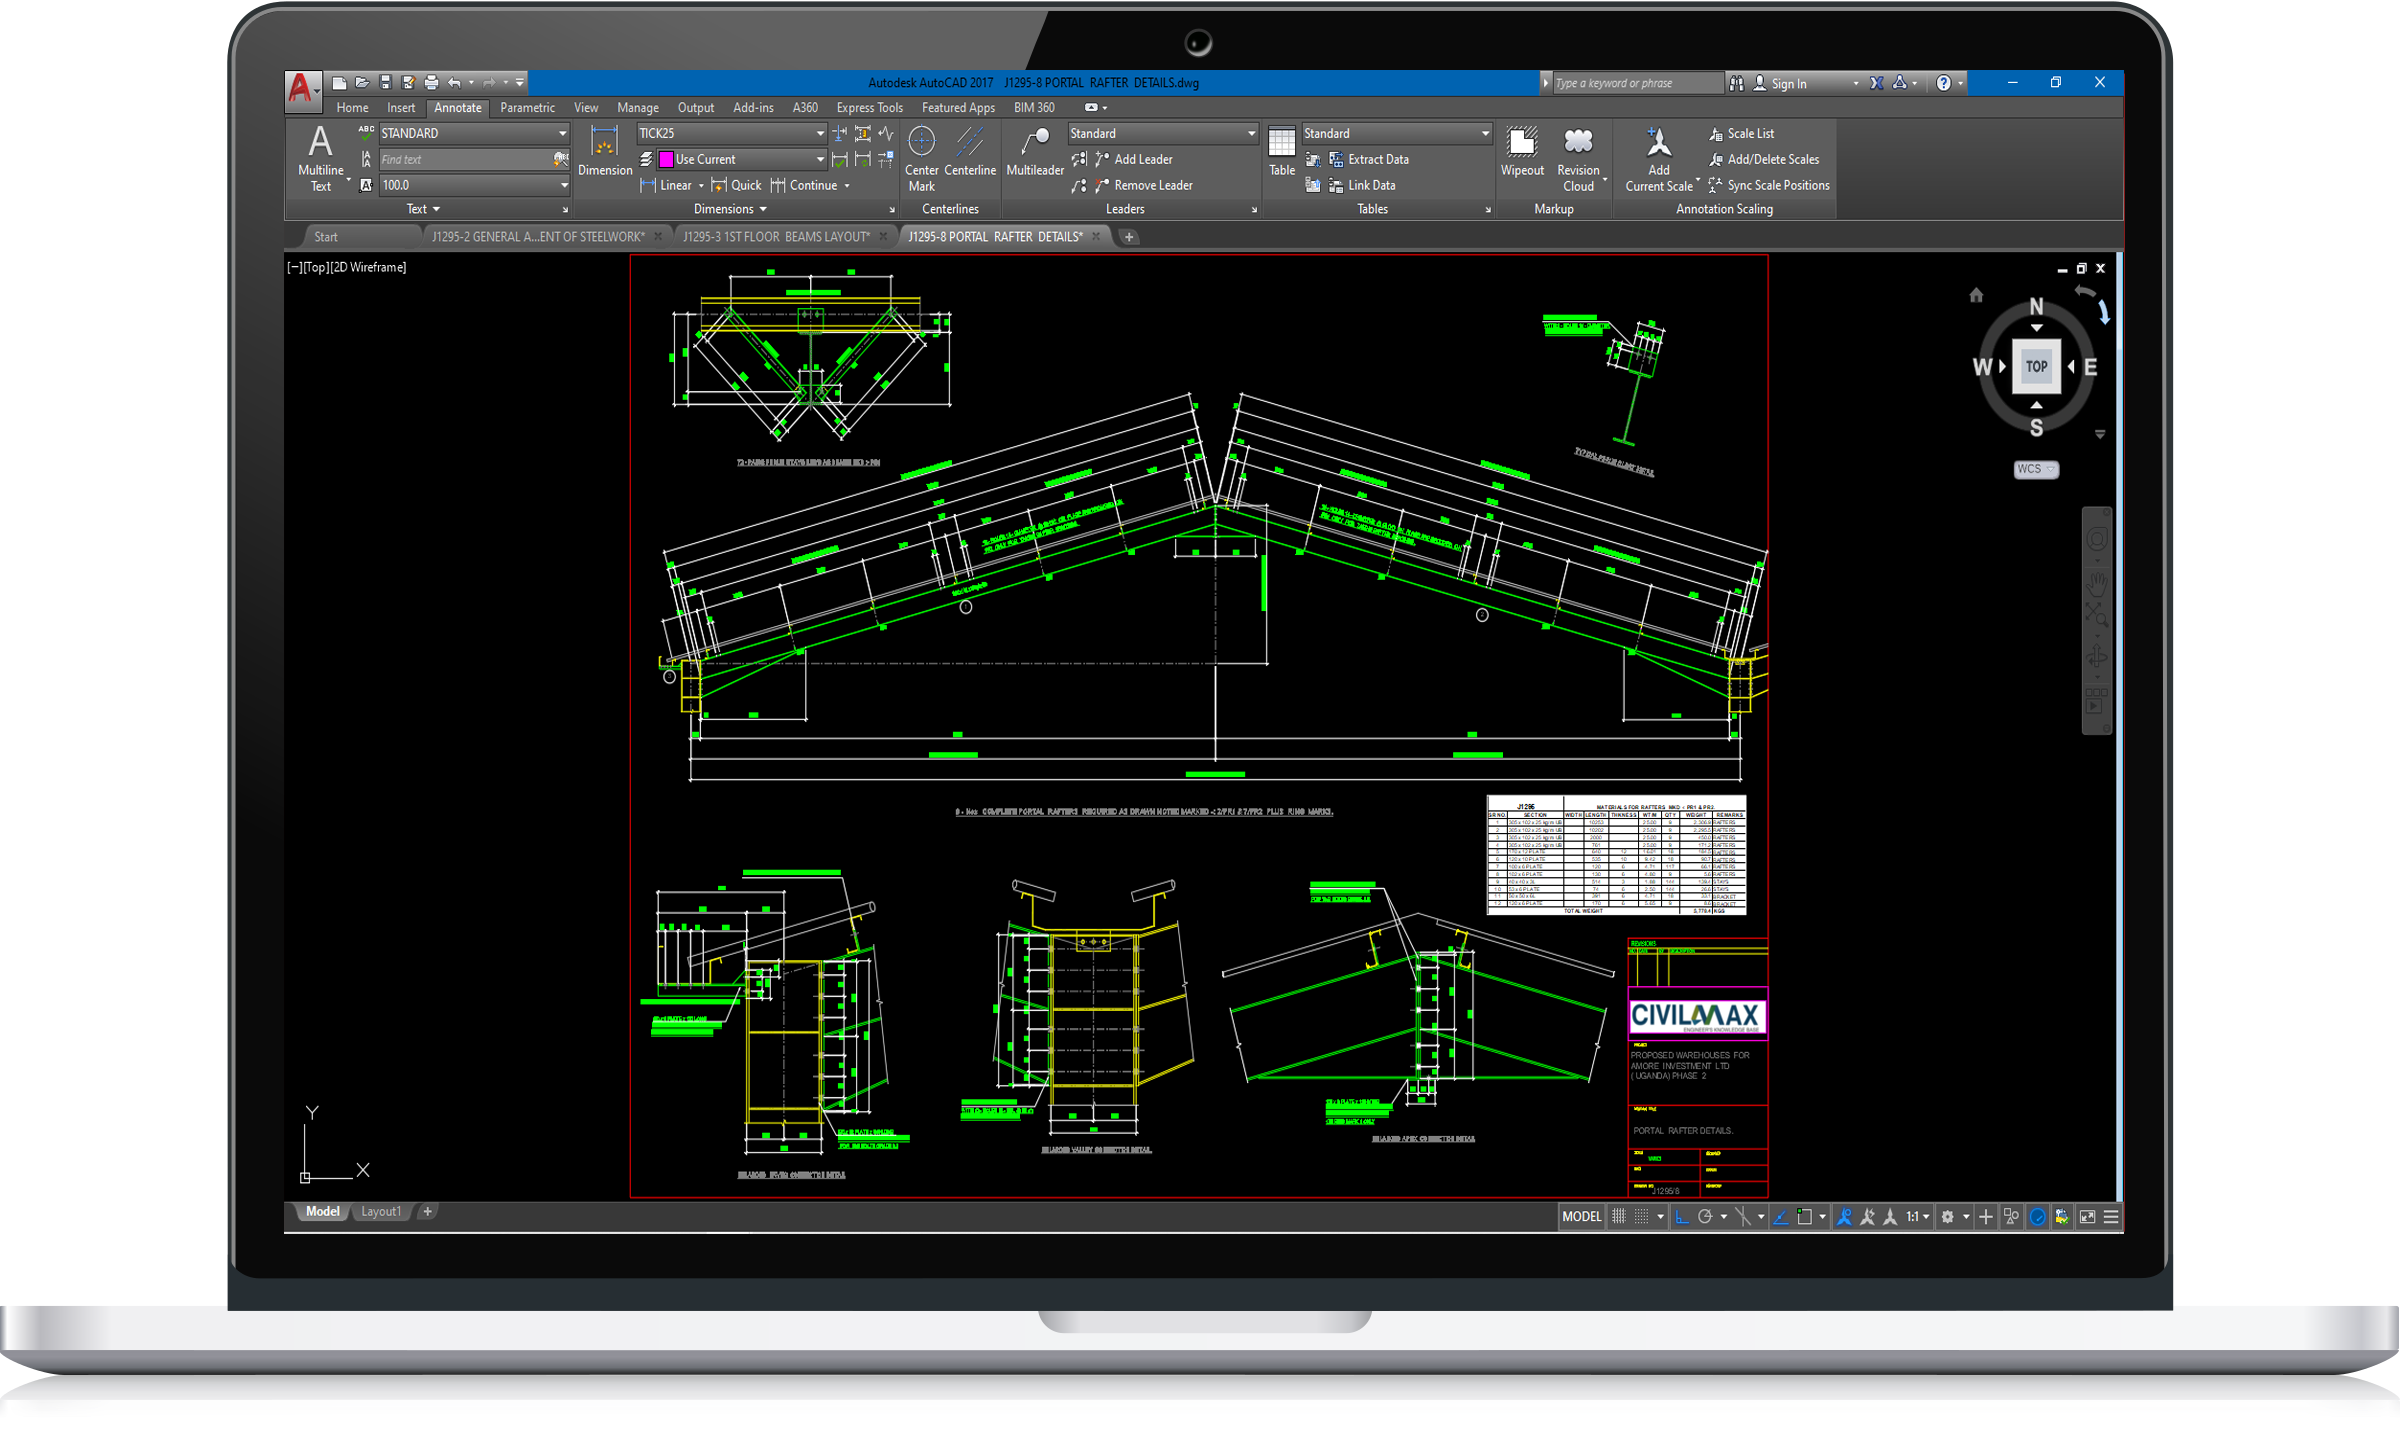Open the Parametric ribbon tab
2400x1444 pixels.
(527, 108)
